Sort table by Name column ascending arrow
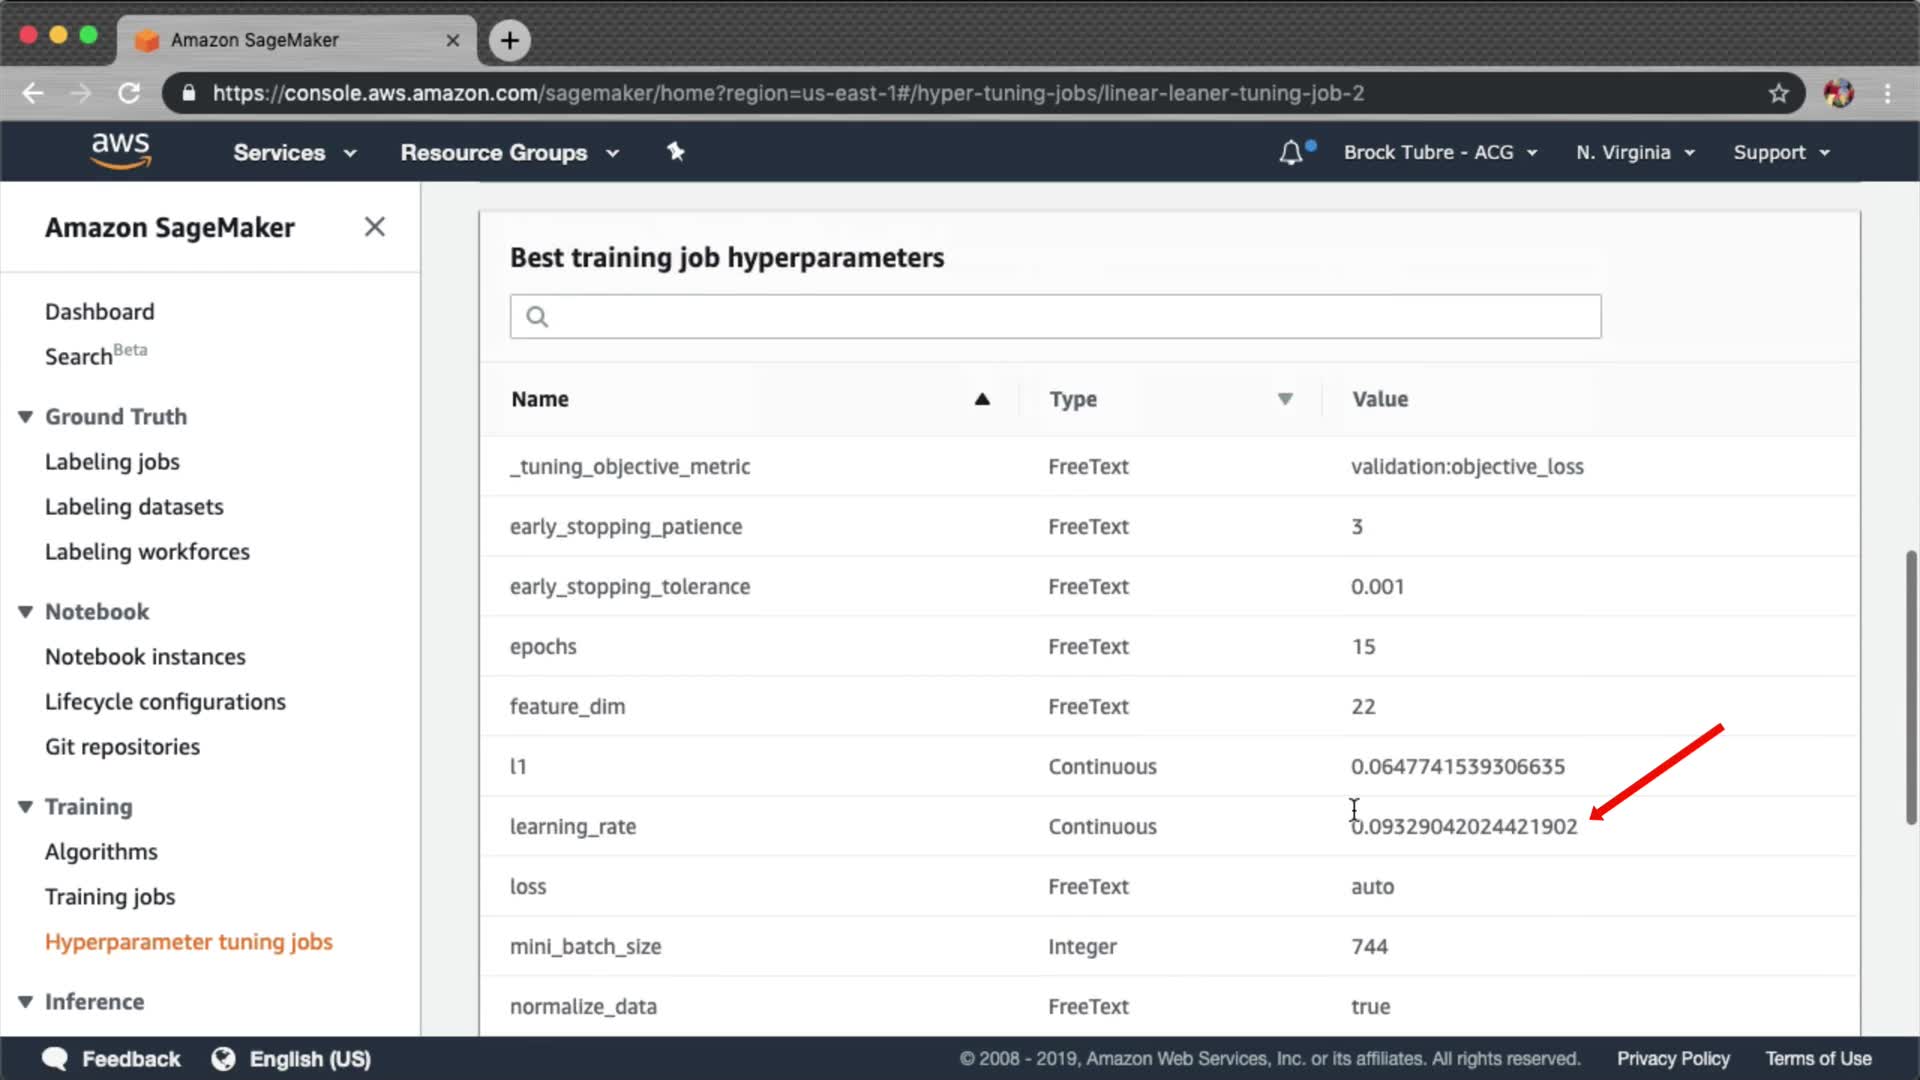The height and width of the screenshot is (1080, 1920). pyautogui.click(x=982, y=399)
